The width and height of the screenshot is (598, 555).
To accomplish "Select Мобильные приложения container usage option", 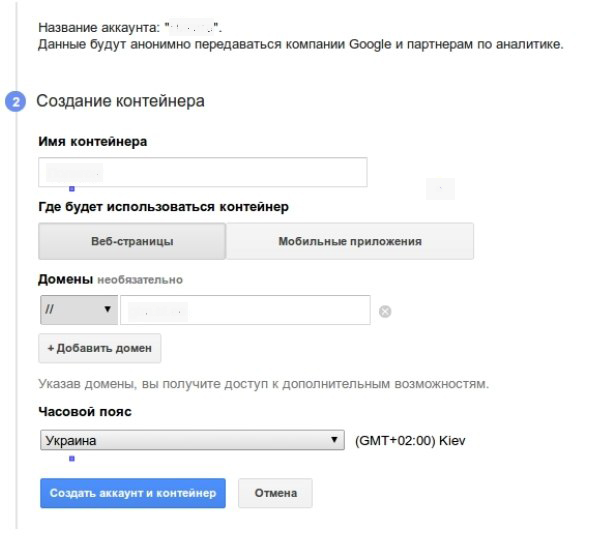I will click(350, 241).
